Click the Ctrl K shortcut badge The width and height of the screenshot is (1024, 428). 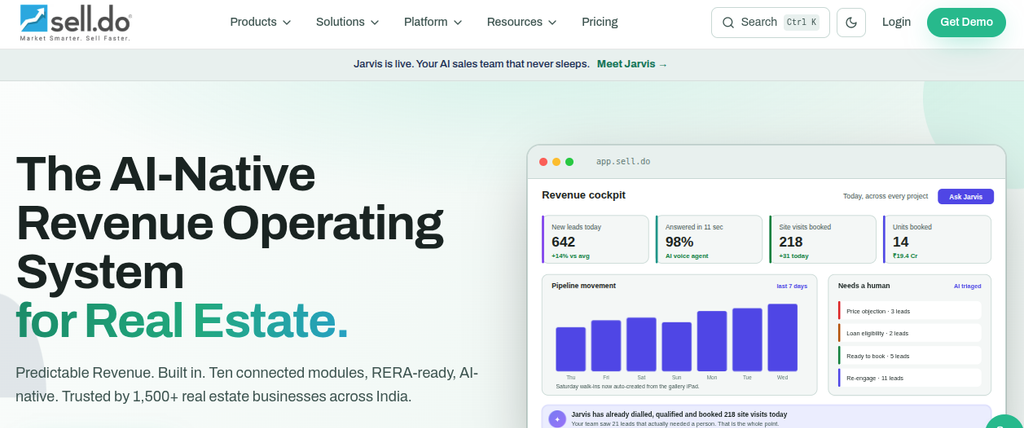801,22
